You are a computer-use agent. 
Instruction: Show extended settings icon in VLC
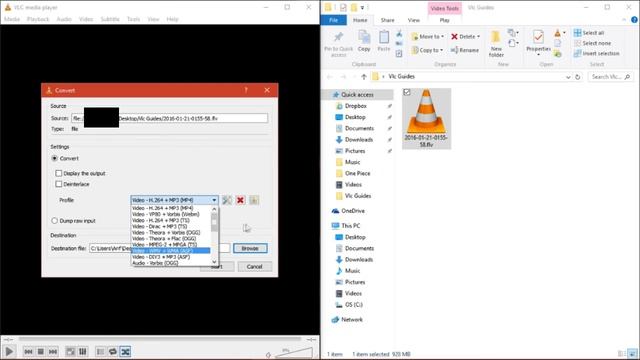83,351
